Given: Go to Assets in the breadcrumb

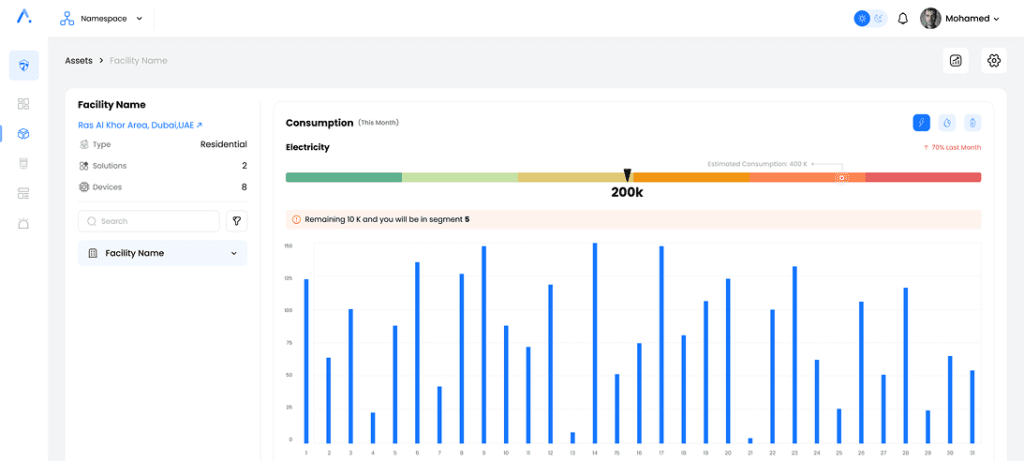Looking at the screenshot, I should point(79,61).
